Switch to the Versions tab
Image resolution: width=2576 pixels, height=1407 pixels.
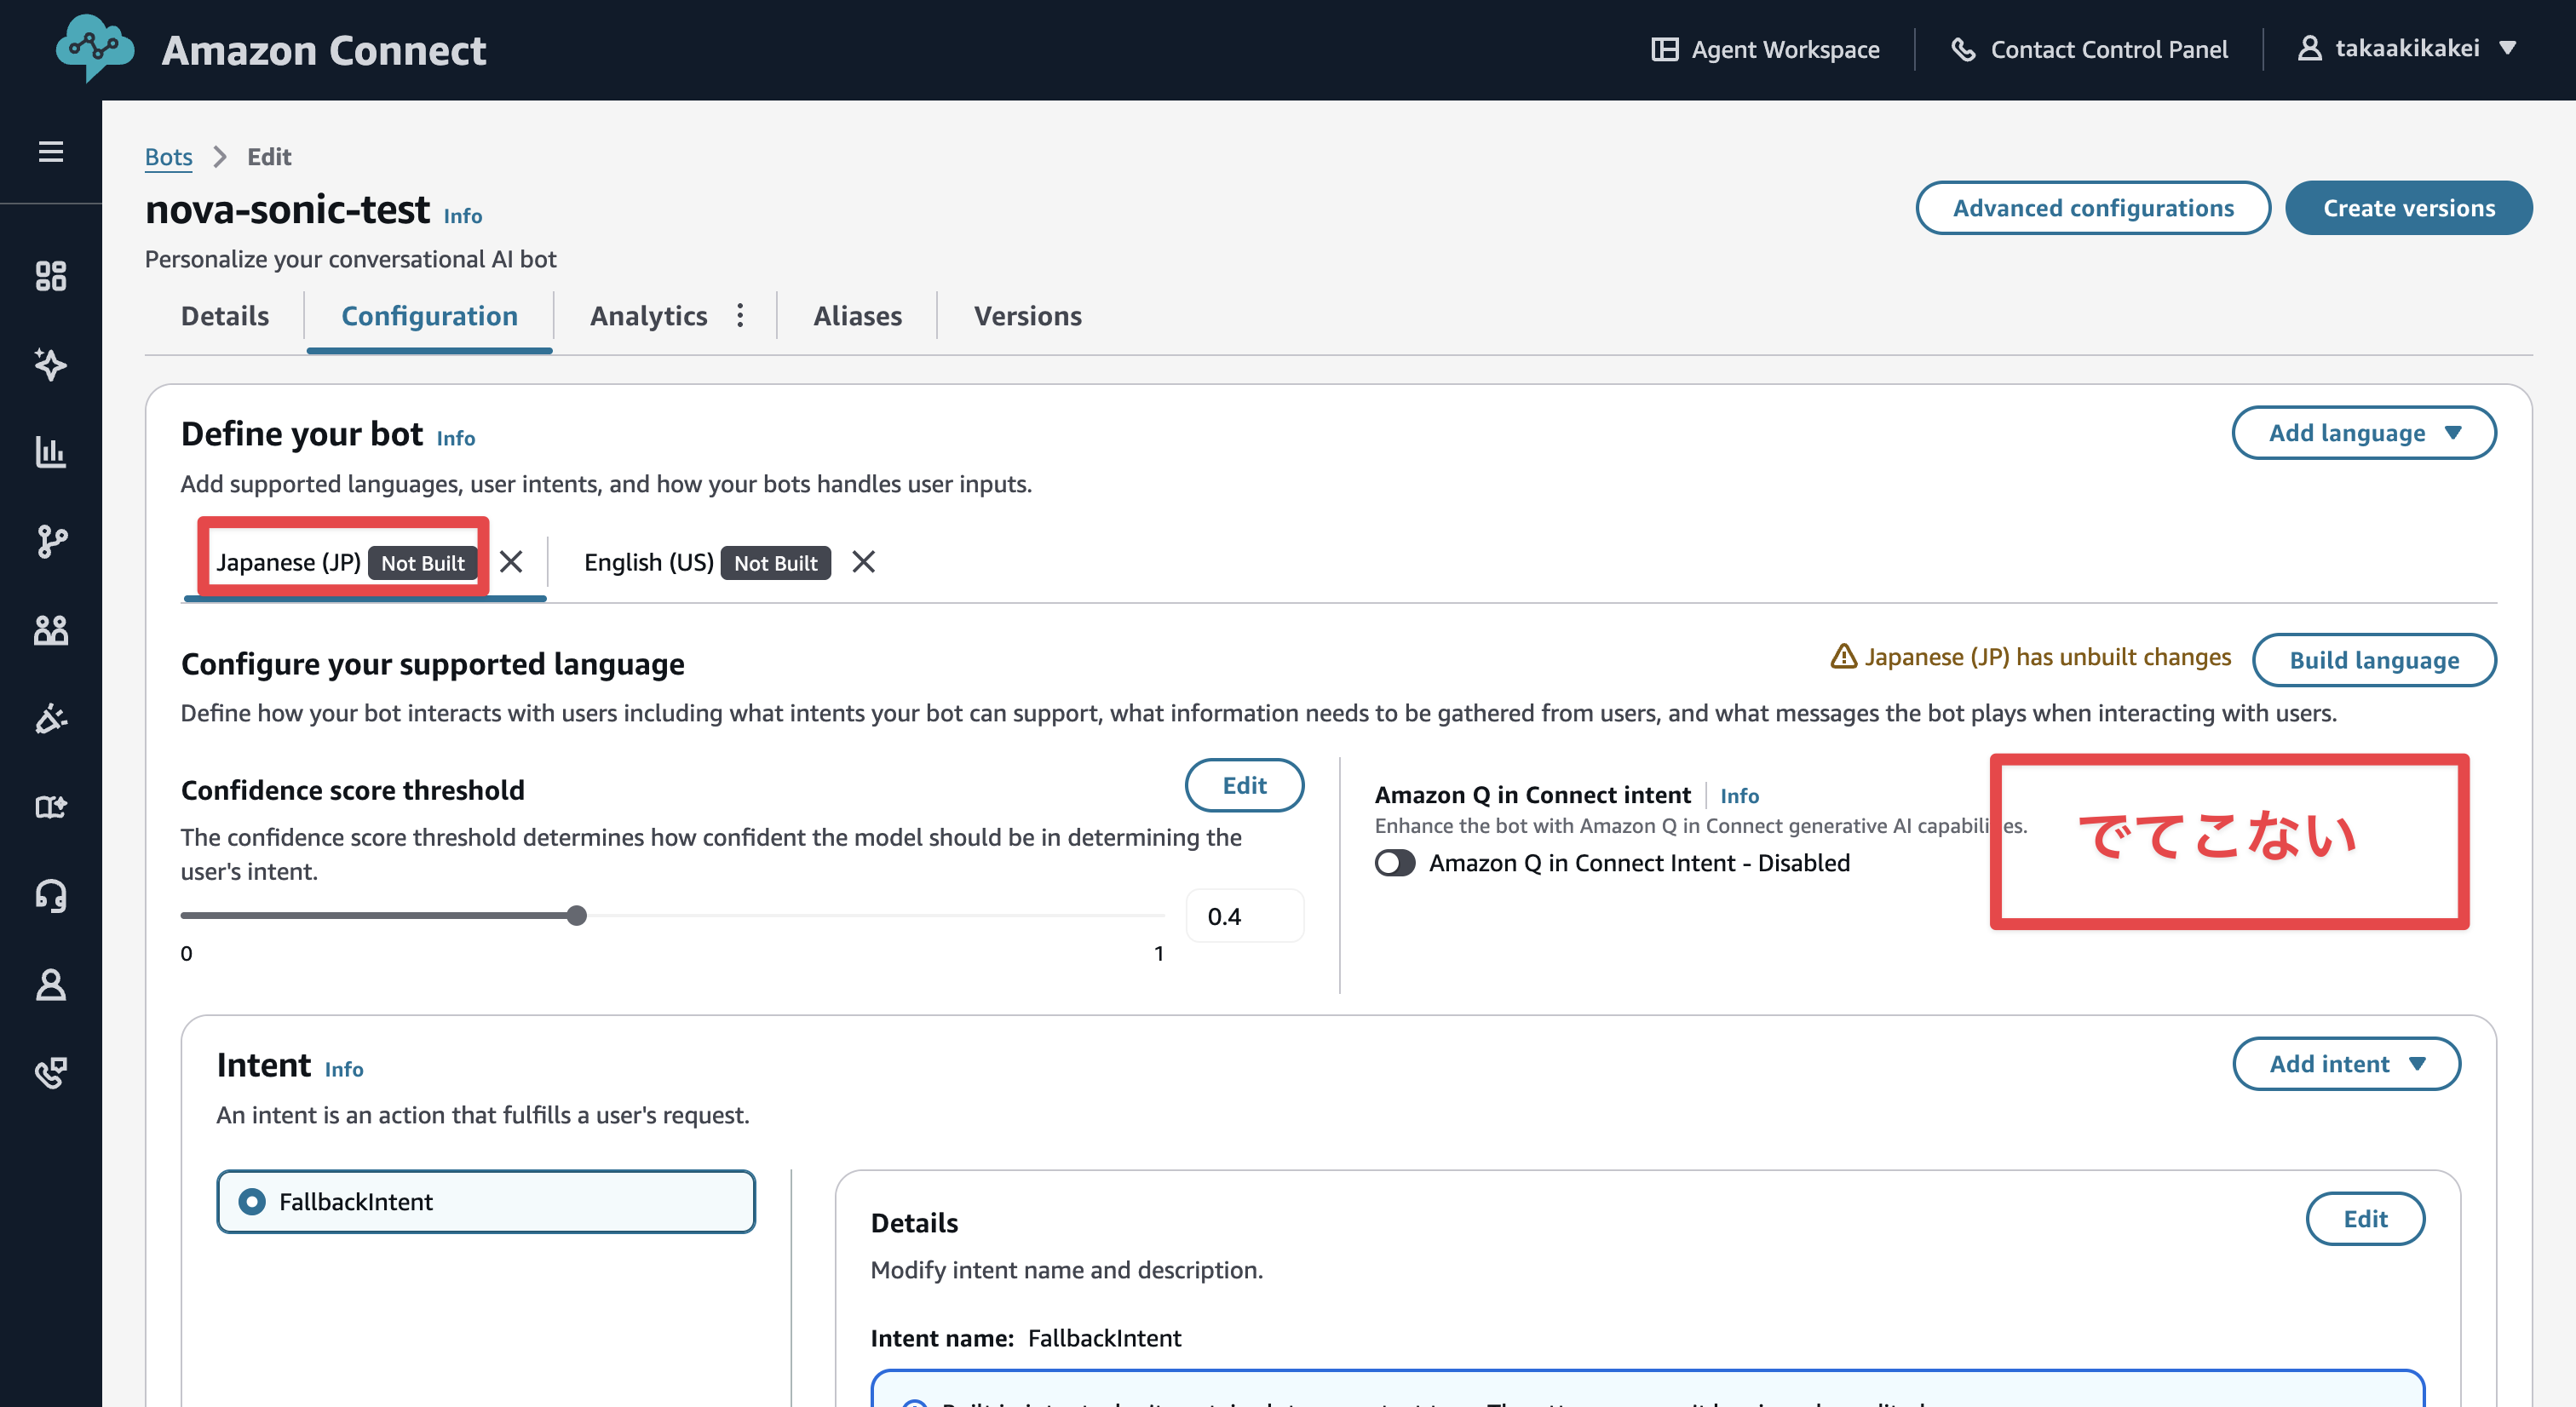point(1027,316)
